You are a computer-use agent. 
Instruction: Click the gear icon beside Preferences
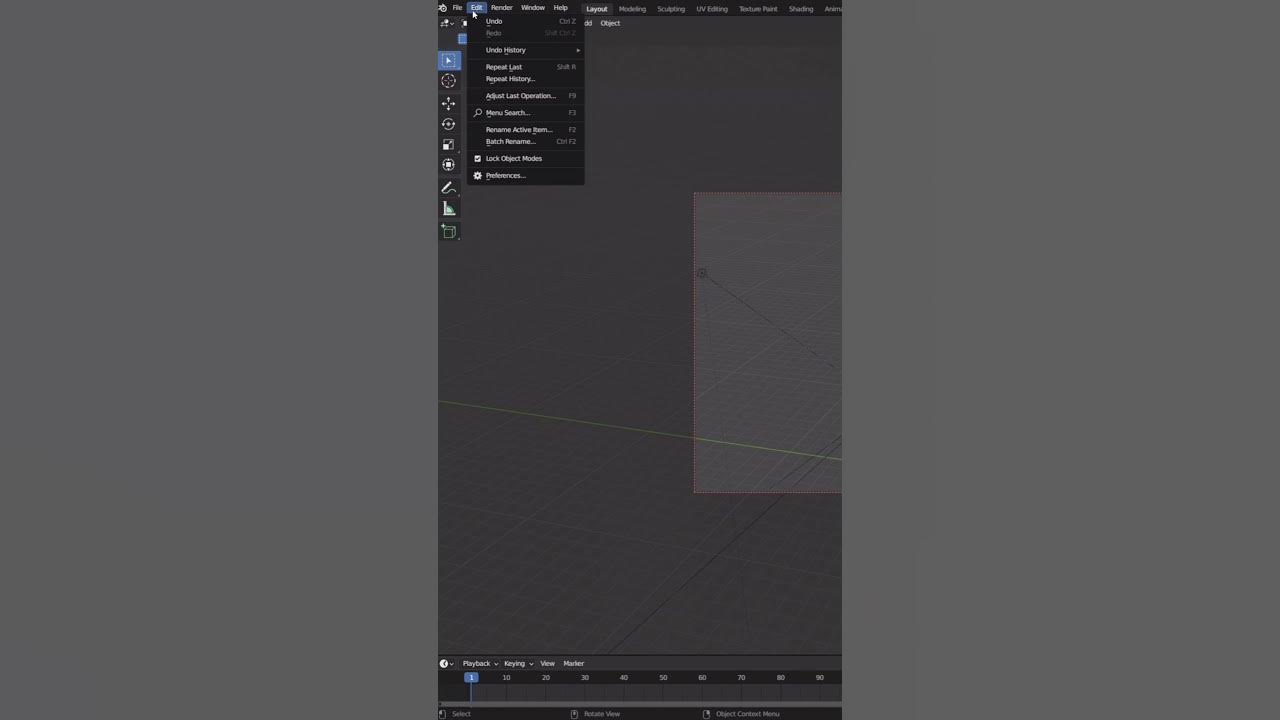[478, 176]
